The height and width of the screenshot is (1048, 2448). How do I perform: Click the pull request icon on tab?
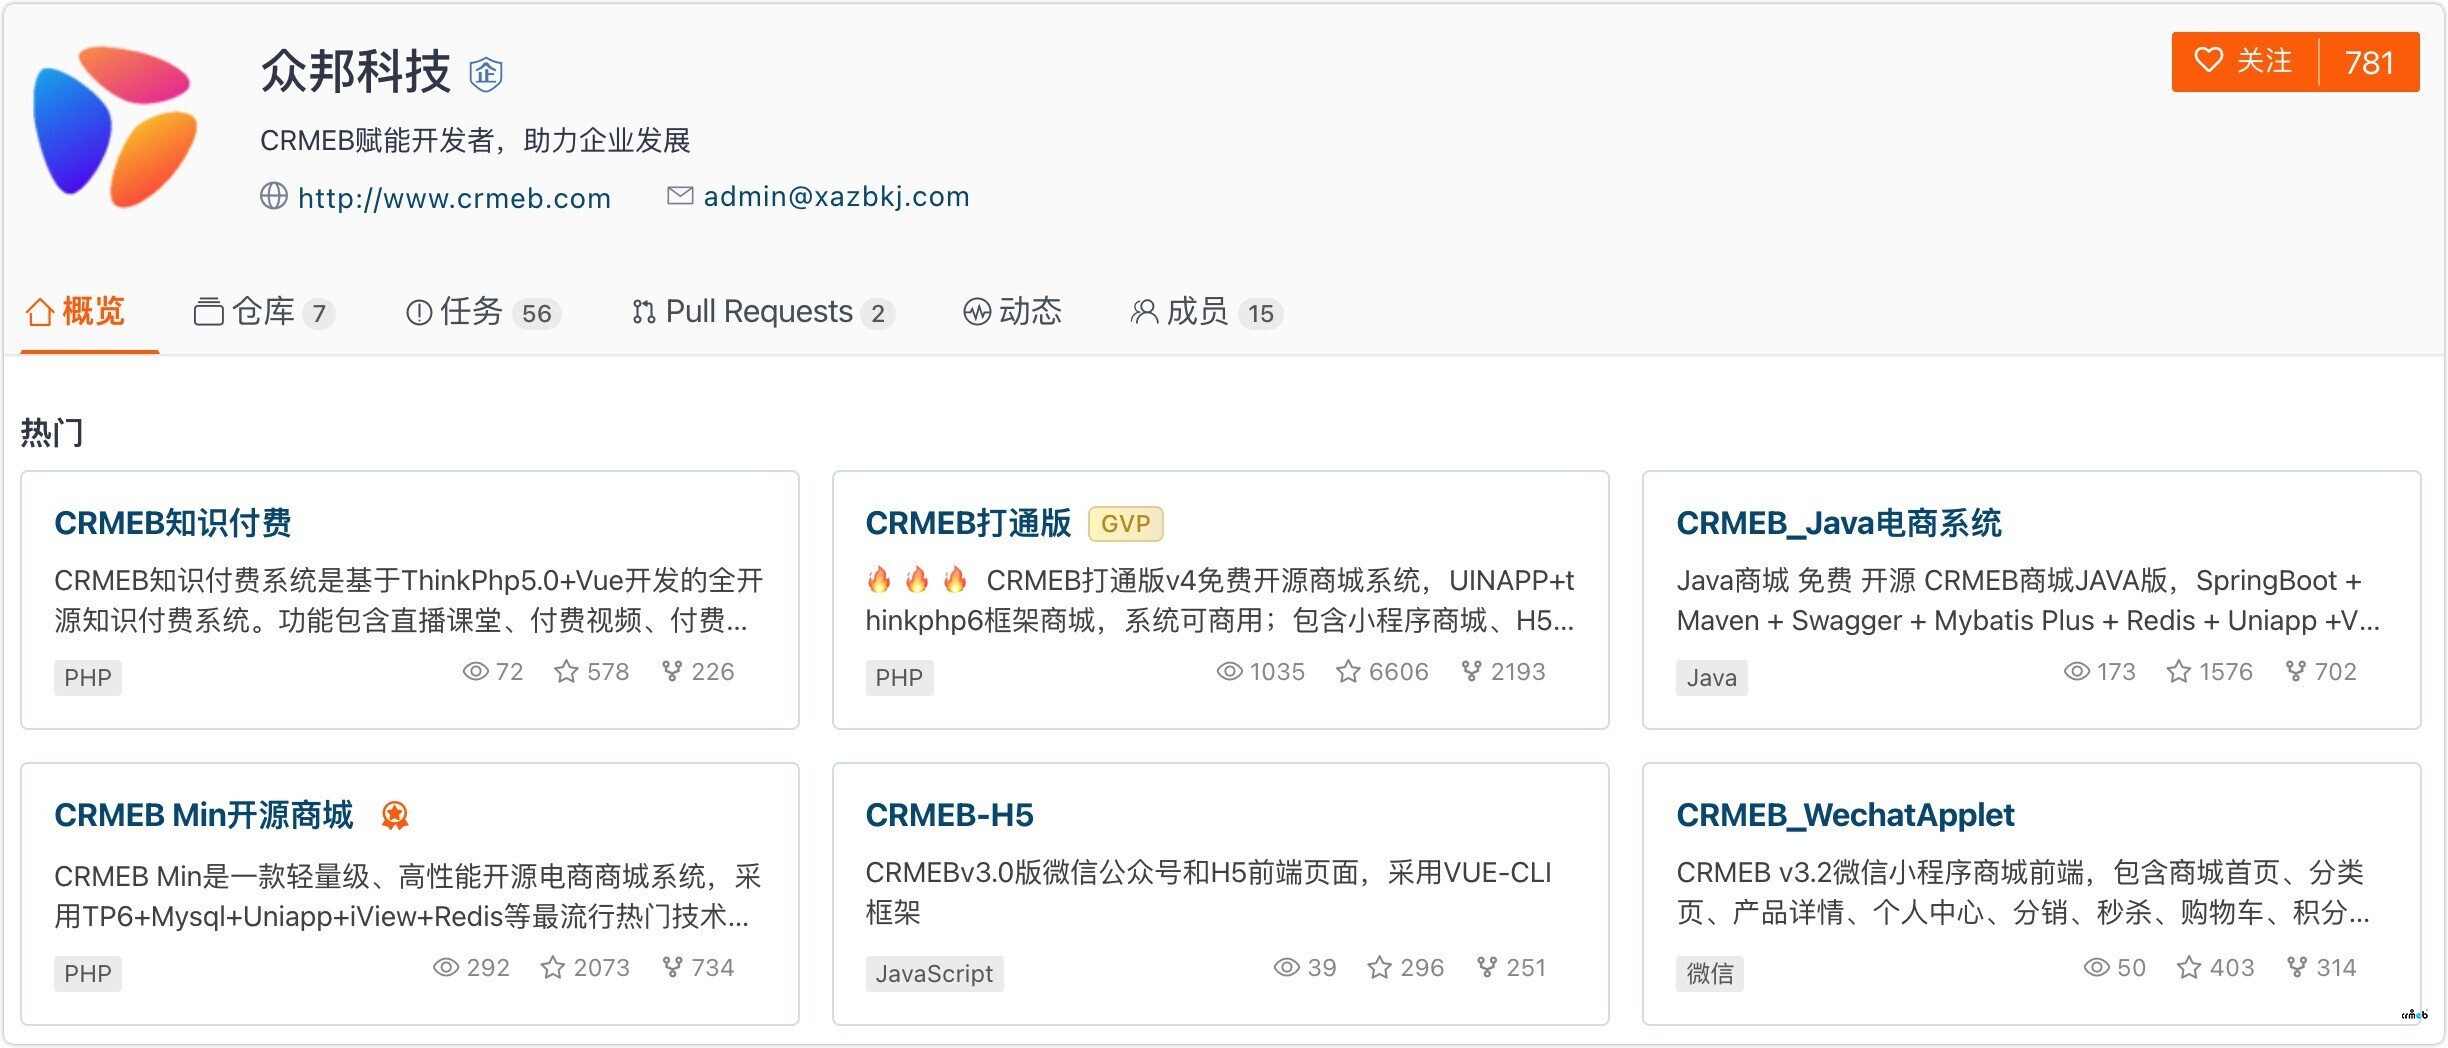tap(644, 313)
